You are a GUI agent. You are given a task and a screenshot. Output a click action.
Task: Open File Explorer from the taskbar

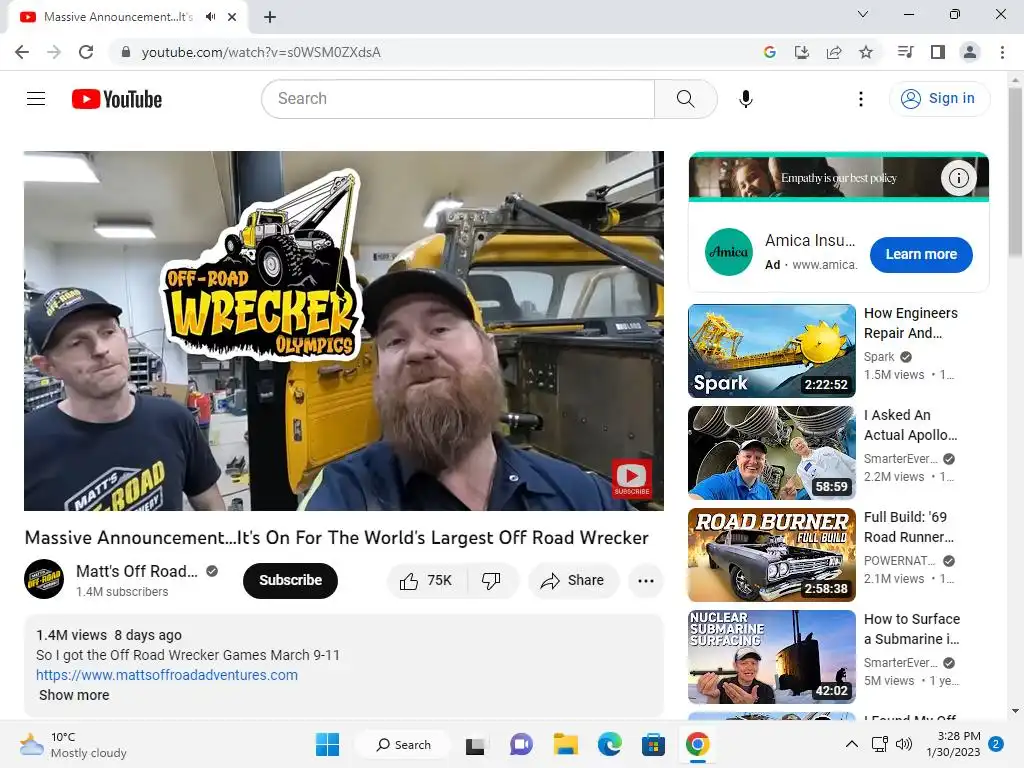click(x=566, y=744)
